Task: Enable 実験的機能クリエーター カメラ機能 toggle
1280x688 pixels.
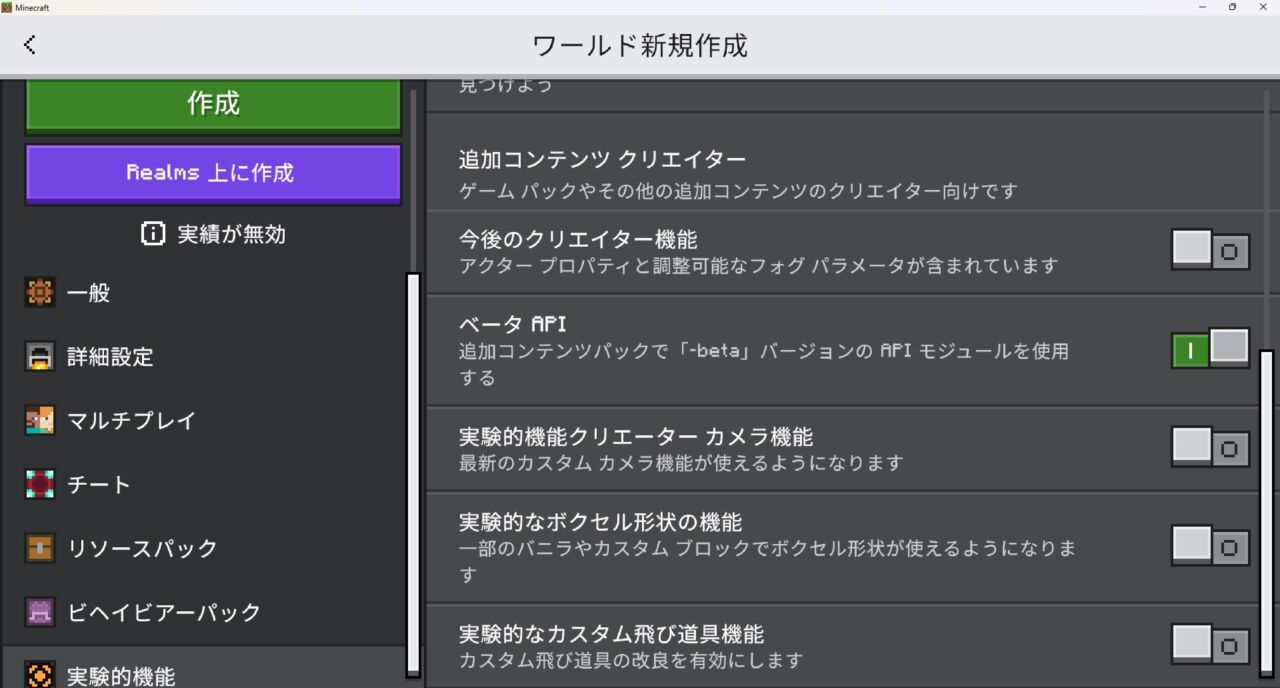Action: coord(1211,447)
